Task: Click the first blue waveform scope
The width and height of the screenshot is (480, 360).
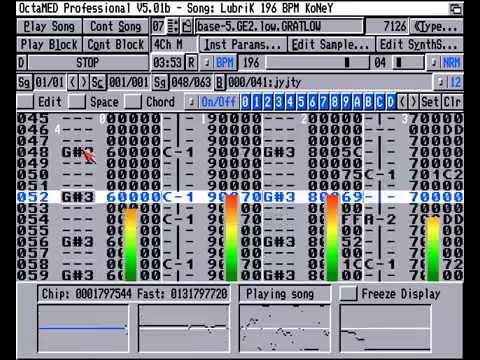Action: (83, 328)
